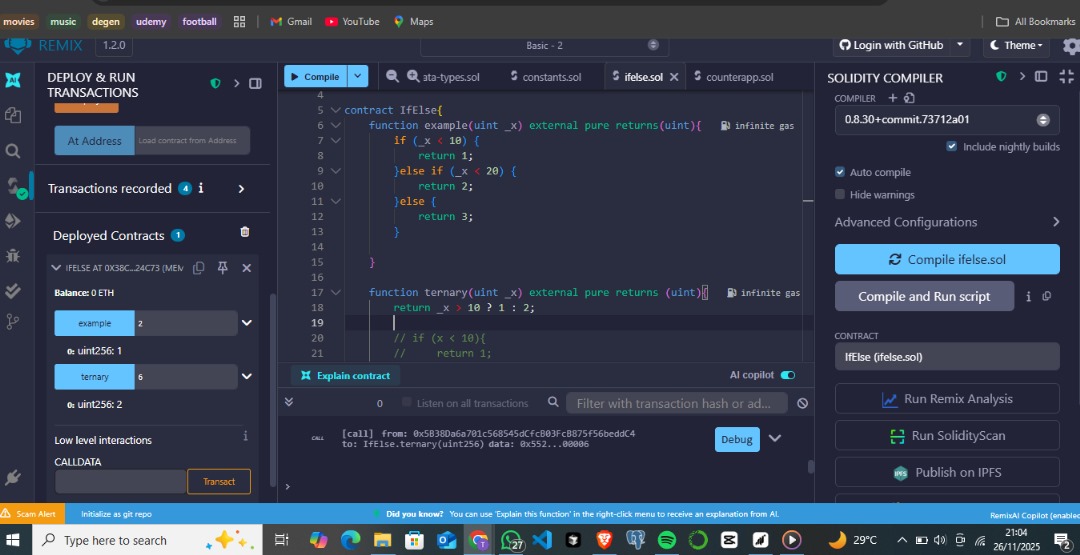Click the compiler file icon next to plus
This screenshot has height=555, width=1080.
(909, 98)
